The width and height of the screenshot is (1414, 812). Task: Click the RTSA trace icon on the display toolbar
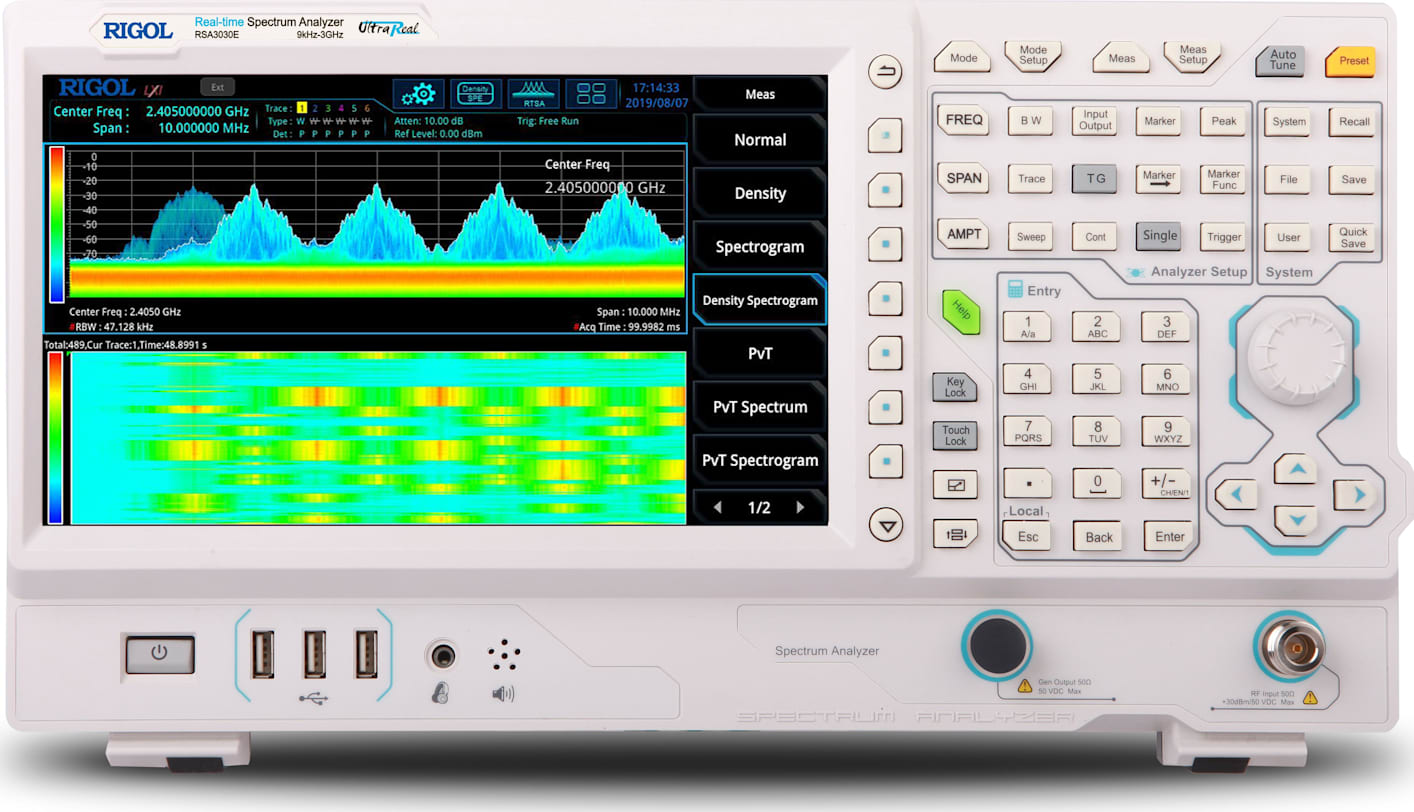point(533,92)
